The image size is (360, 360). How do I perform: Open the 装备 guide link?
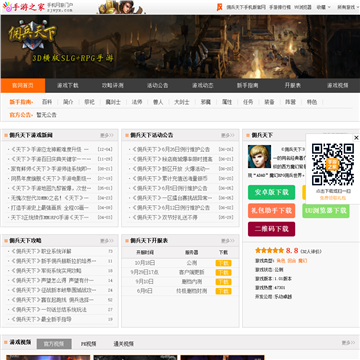tap(269, 102)
